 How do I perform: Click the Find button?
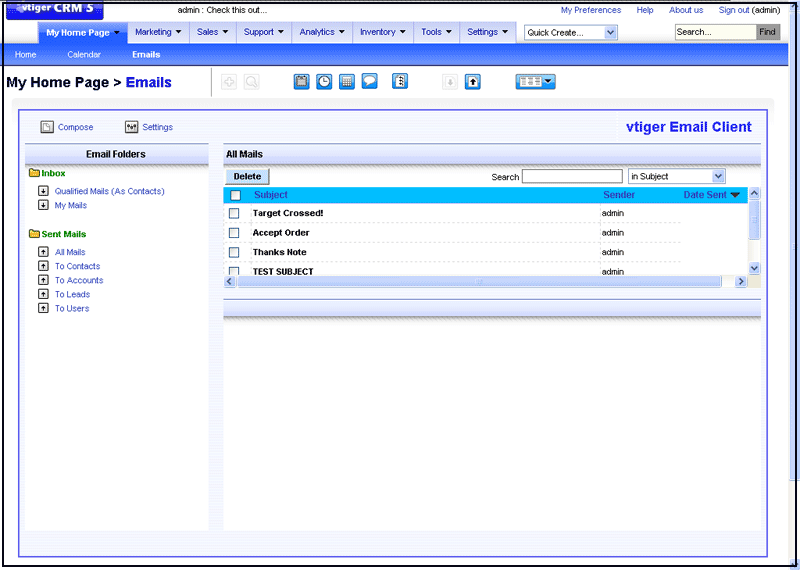tap(768, 32)
